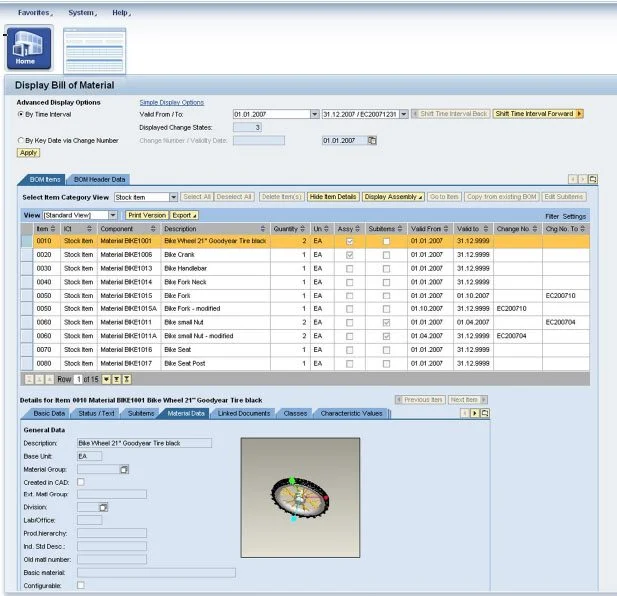Open calendar picker next to validity date field

tap(371, 140)
